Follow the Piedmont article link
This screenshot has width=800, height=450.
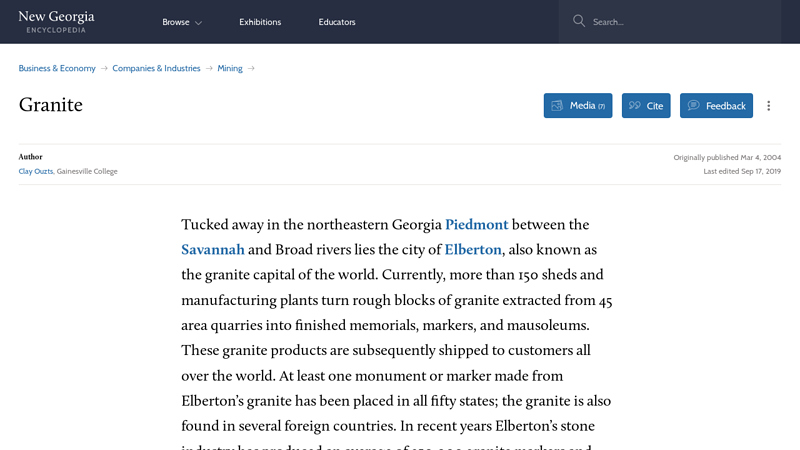[477, 224]
